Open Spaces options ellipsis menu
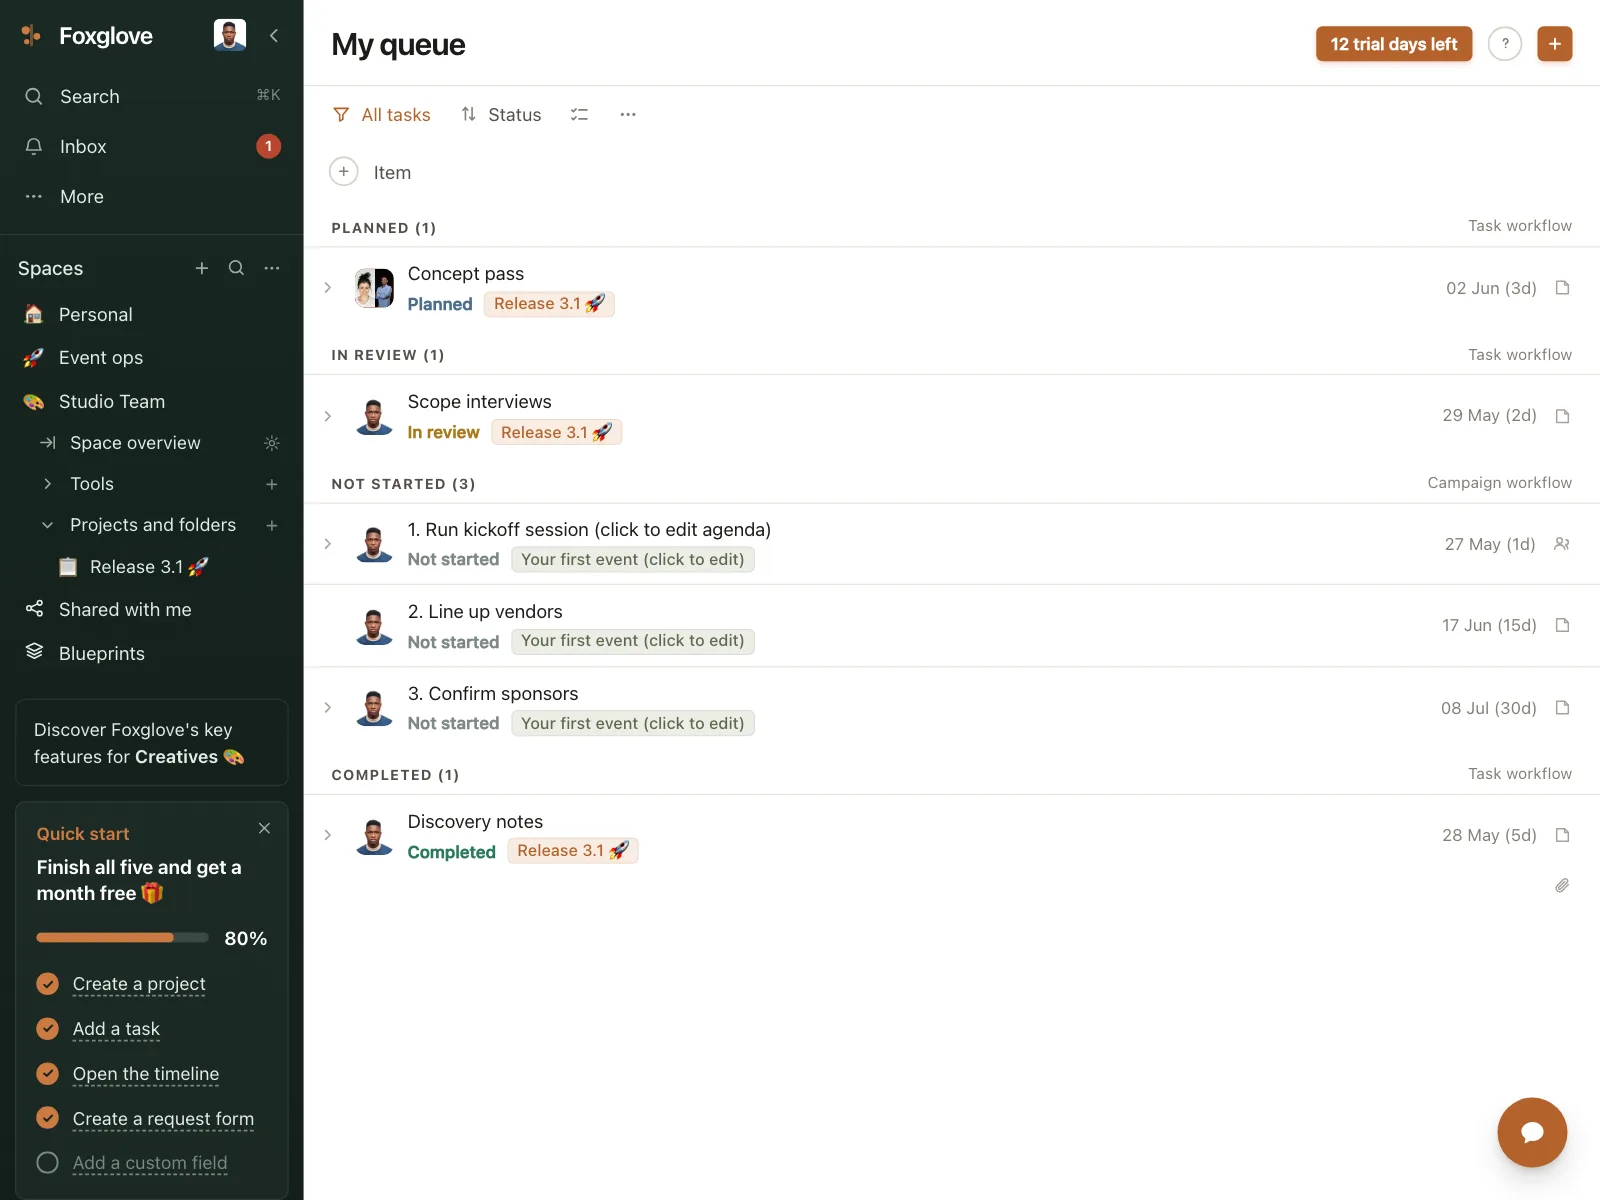The image size is (1600, 1200). click(x=272, y=268)
